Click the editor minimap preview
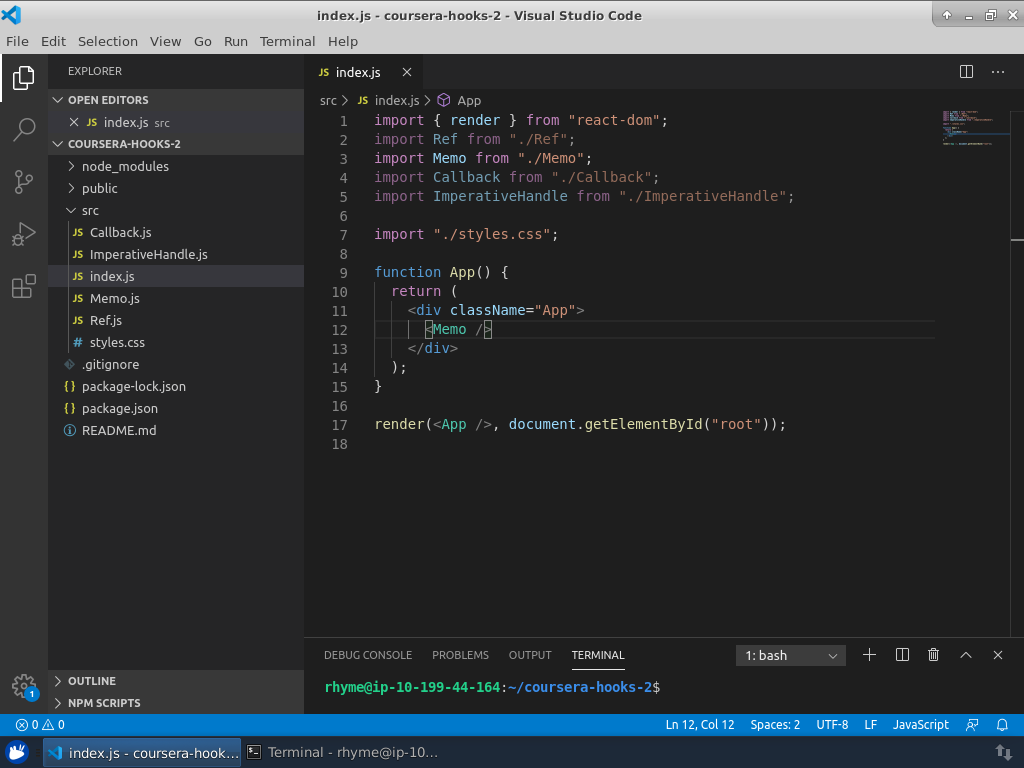1024x768 pixels. pyautogui.click(x=968, y=128)
